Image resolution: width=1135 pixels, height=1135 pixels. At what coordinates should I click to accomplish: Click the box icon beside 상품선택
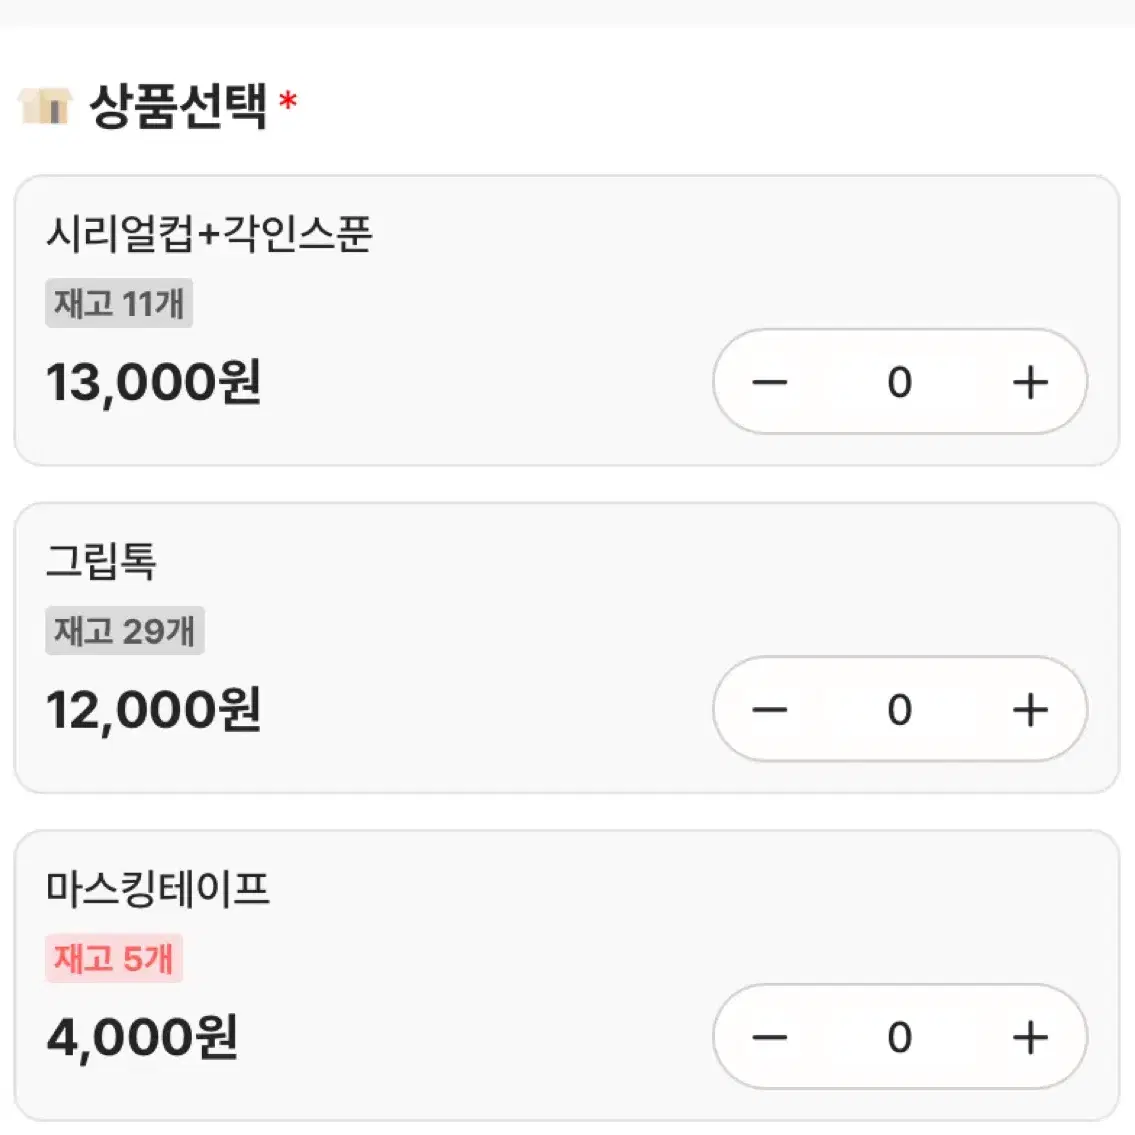click(45, 106)
